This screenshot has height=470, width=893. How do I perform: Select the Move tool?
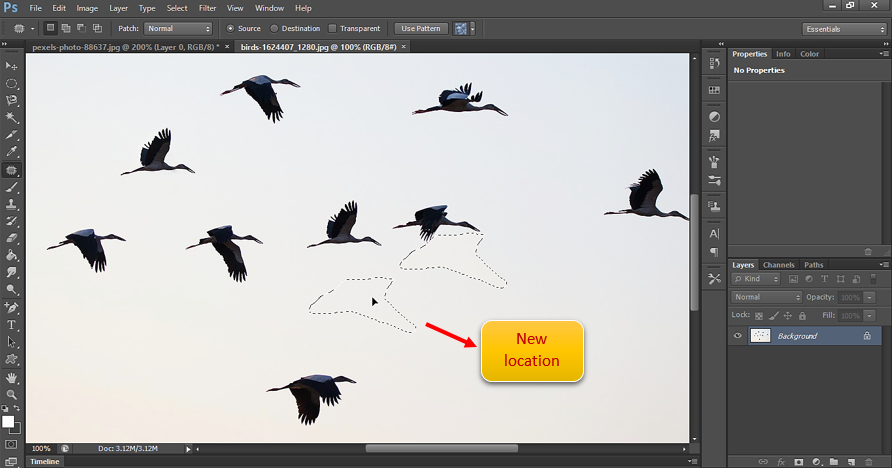coord(12,65)
